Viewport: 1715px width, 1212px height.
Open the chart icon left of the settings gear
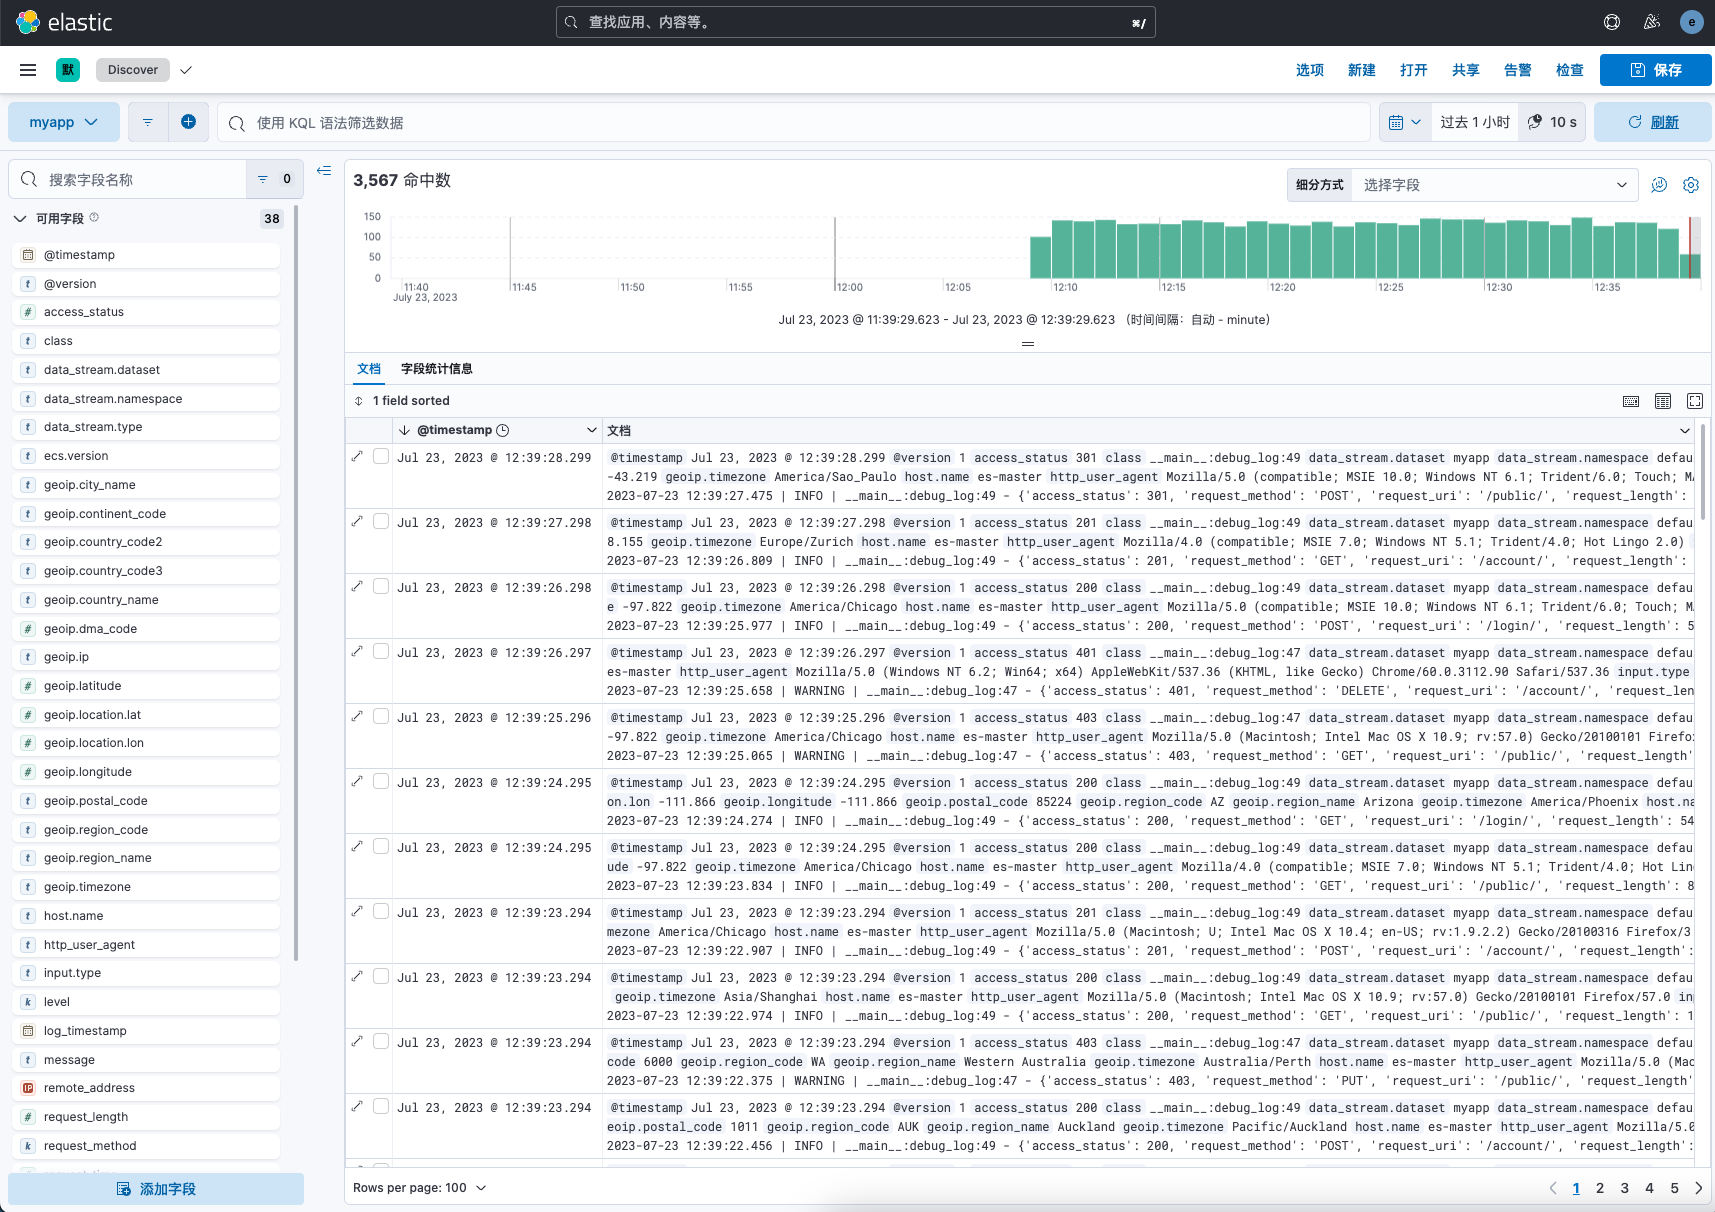(x=1659, y=185)
